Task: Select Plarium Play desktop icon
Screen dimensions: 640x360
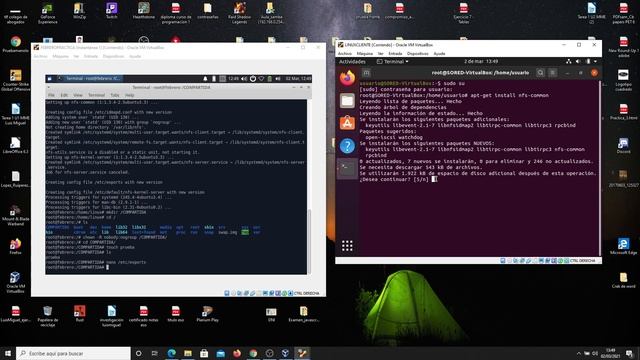Action: (x=207, y=313)
